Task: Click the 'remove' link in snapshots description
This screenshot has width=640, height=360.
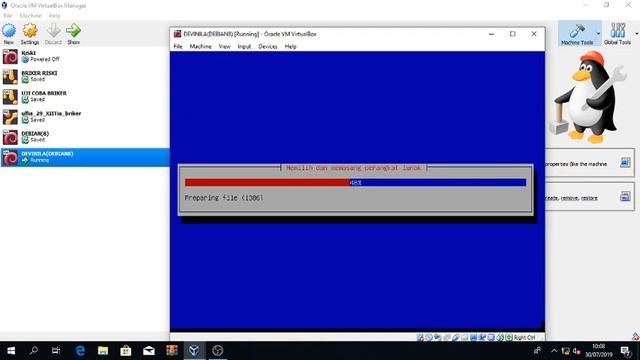Action: pos(569,198)
